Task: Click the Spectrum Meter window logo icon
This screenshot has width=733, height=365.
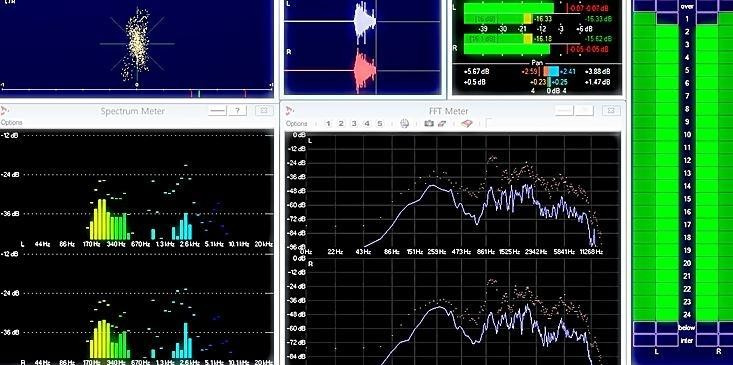Action: click(x=4, y=110)
